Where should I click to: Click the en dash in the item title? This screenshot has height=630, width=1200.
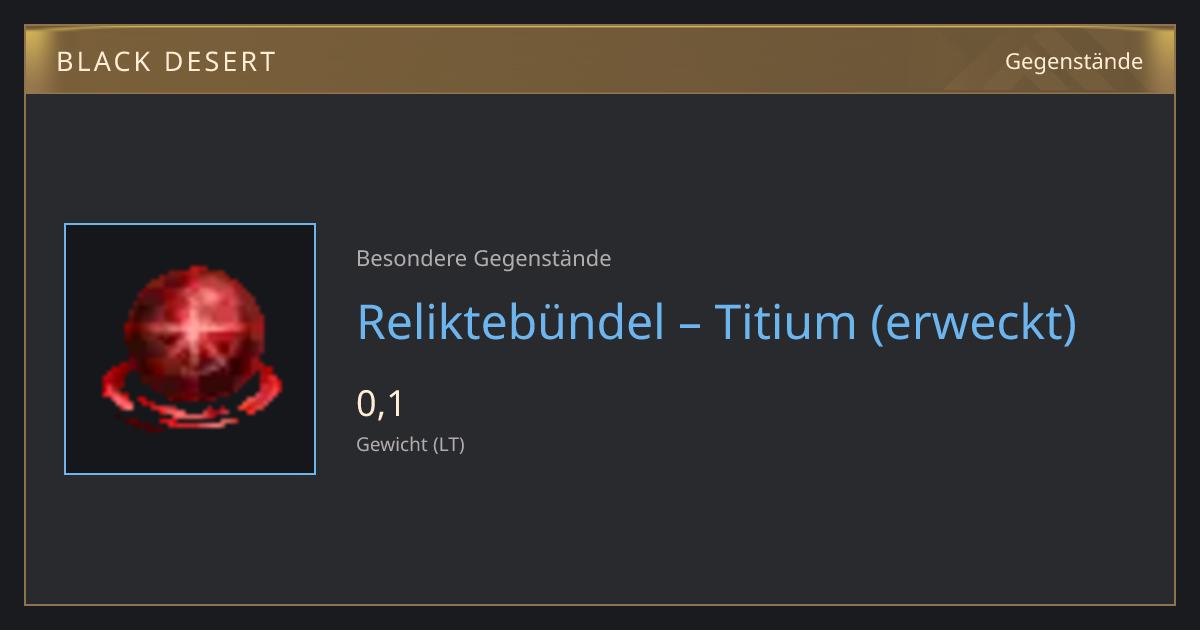(690, 325)
